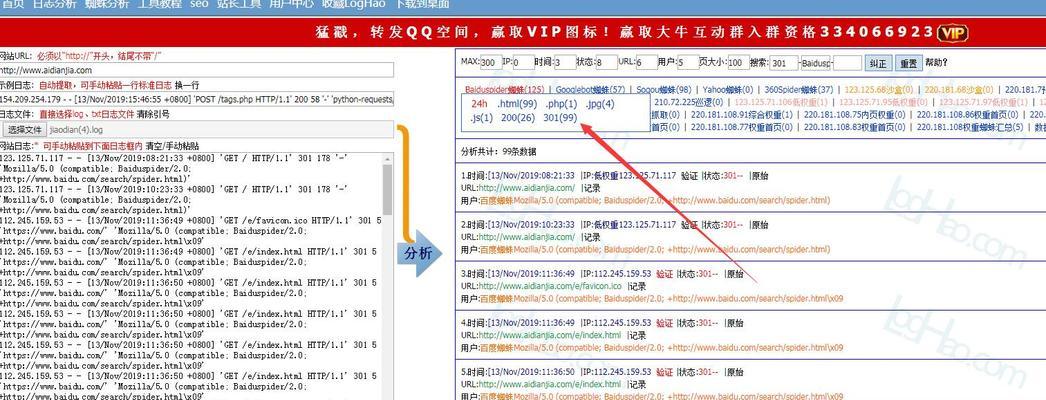Open the 蜘蛛分析 menu item
The image size is (1046, 400).
click(x=107, y=3)
